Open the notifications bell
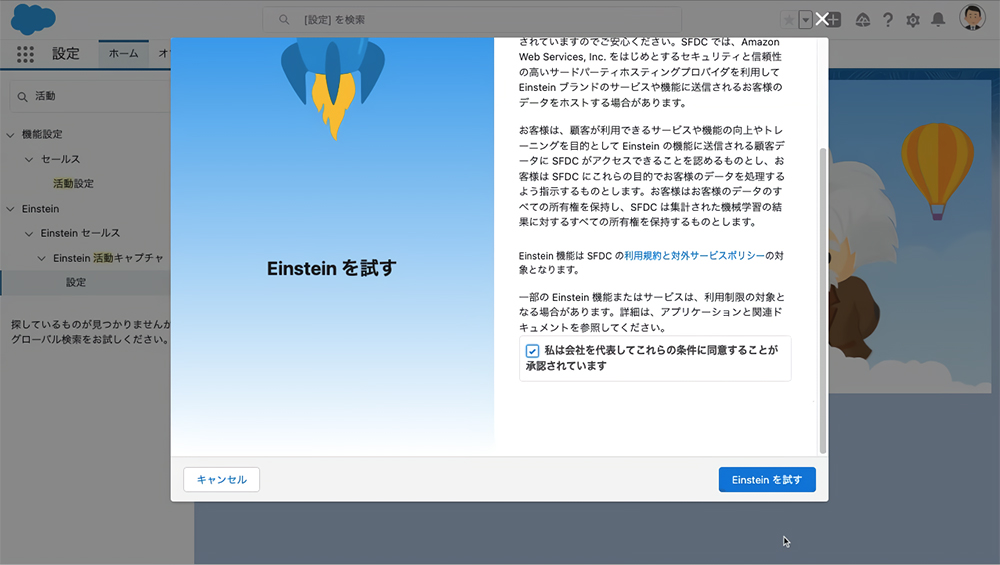This screenshot has height=565, width=1000. (x=938, y=20)
